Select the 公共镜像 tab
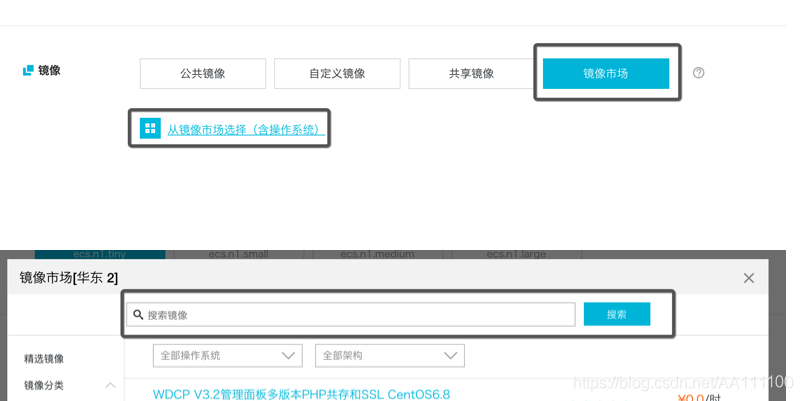This screenshot has width=803, height=401. click(203, 74)
